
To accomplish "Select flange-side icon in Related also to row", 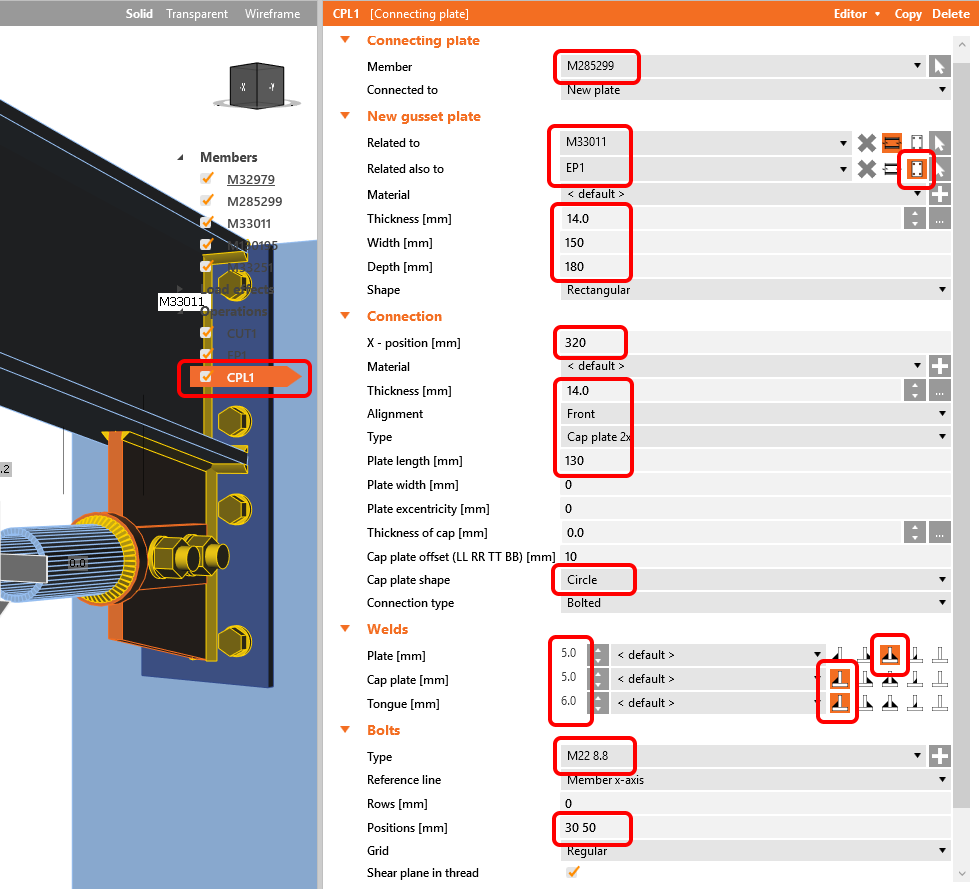I will (x=892, y=169).
